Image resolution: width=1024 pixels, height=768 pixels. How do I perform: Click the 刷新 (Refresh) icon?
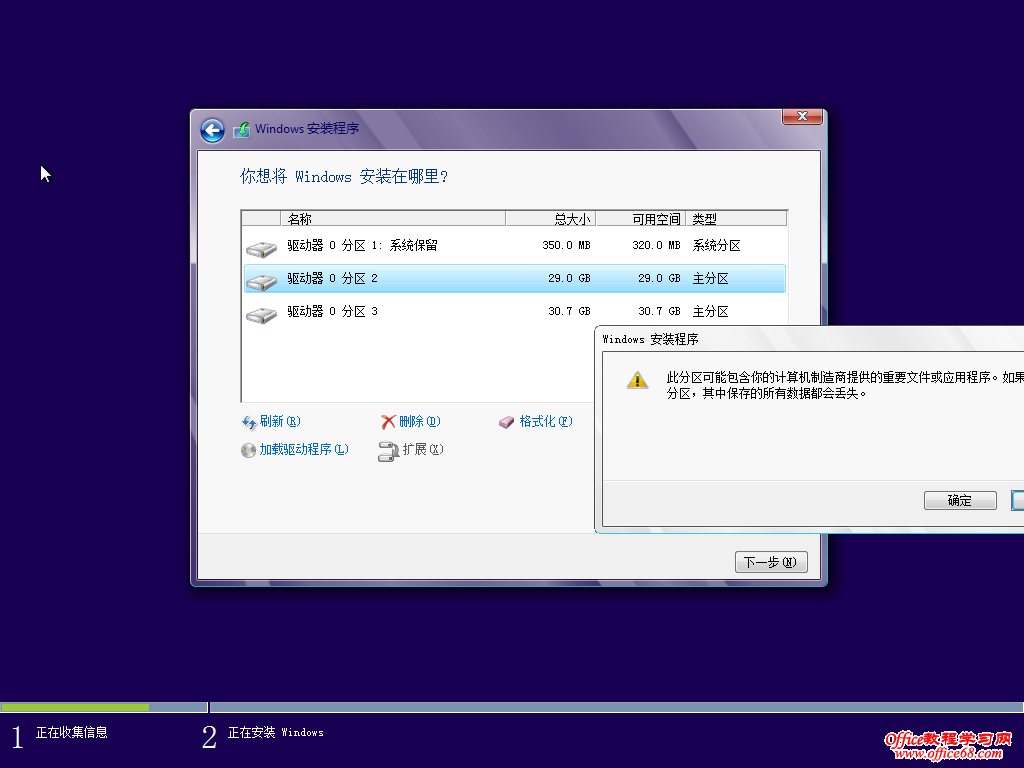click(x=249, y=421)
